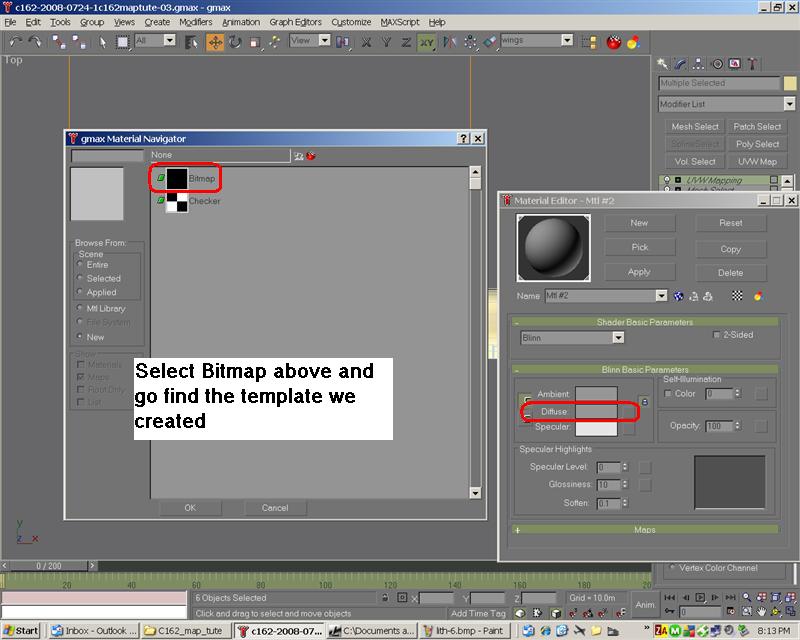Screen dimensions: 800x640
Task: Click the Redo arrow in main toolbar
Action: pos(35,42)
